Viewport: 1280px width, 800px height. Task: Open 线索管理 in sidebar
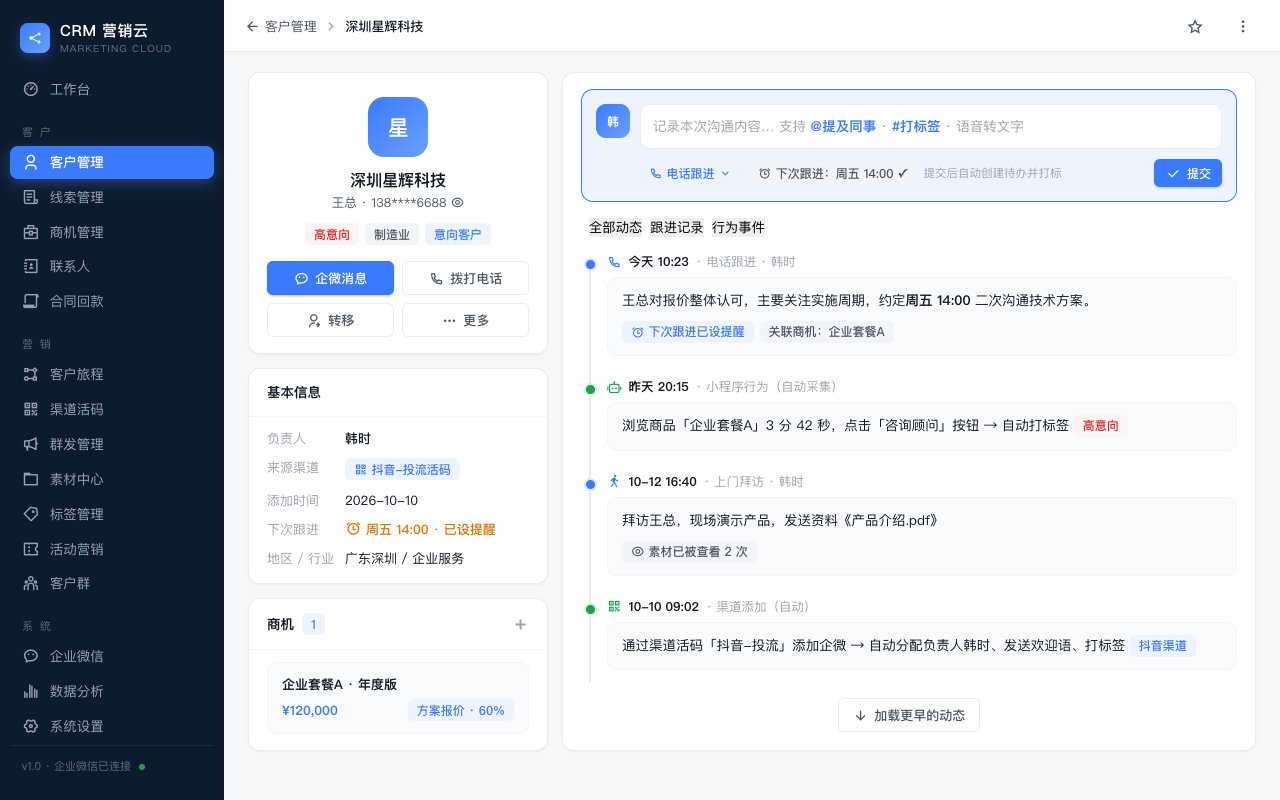pos(112,197)
